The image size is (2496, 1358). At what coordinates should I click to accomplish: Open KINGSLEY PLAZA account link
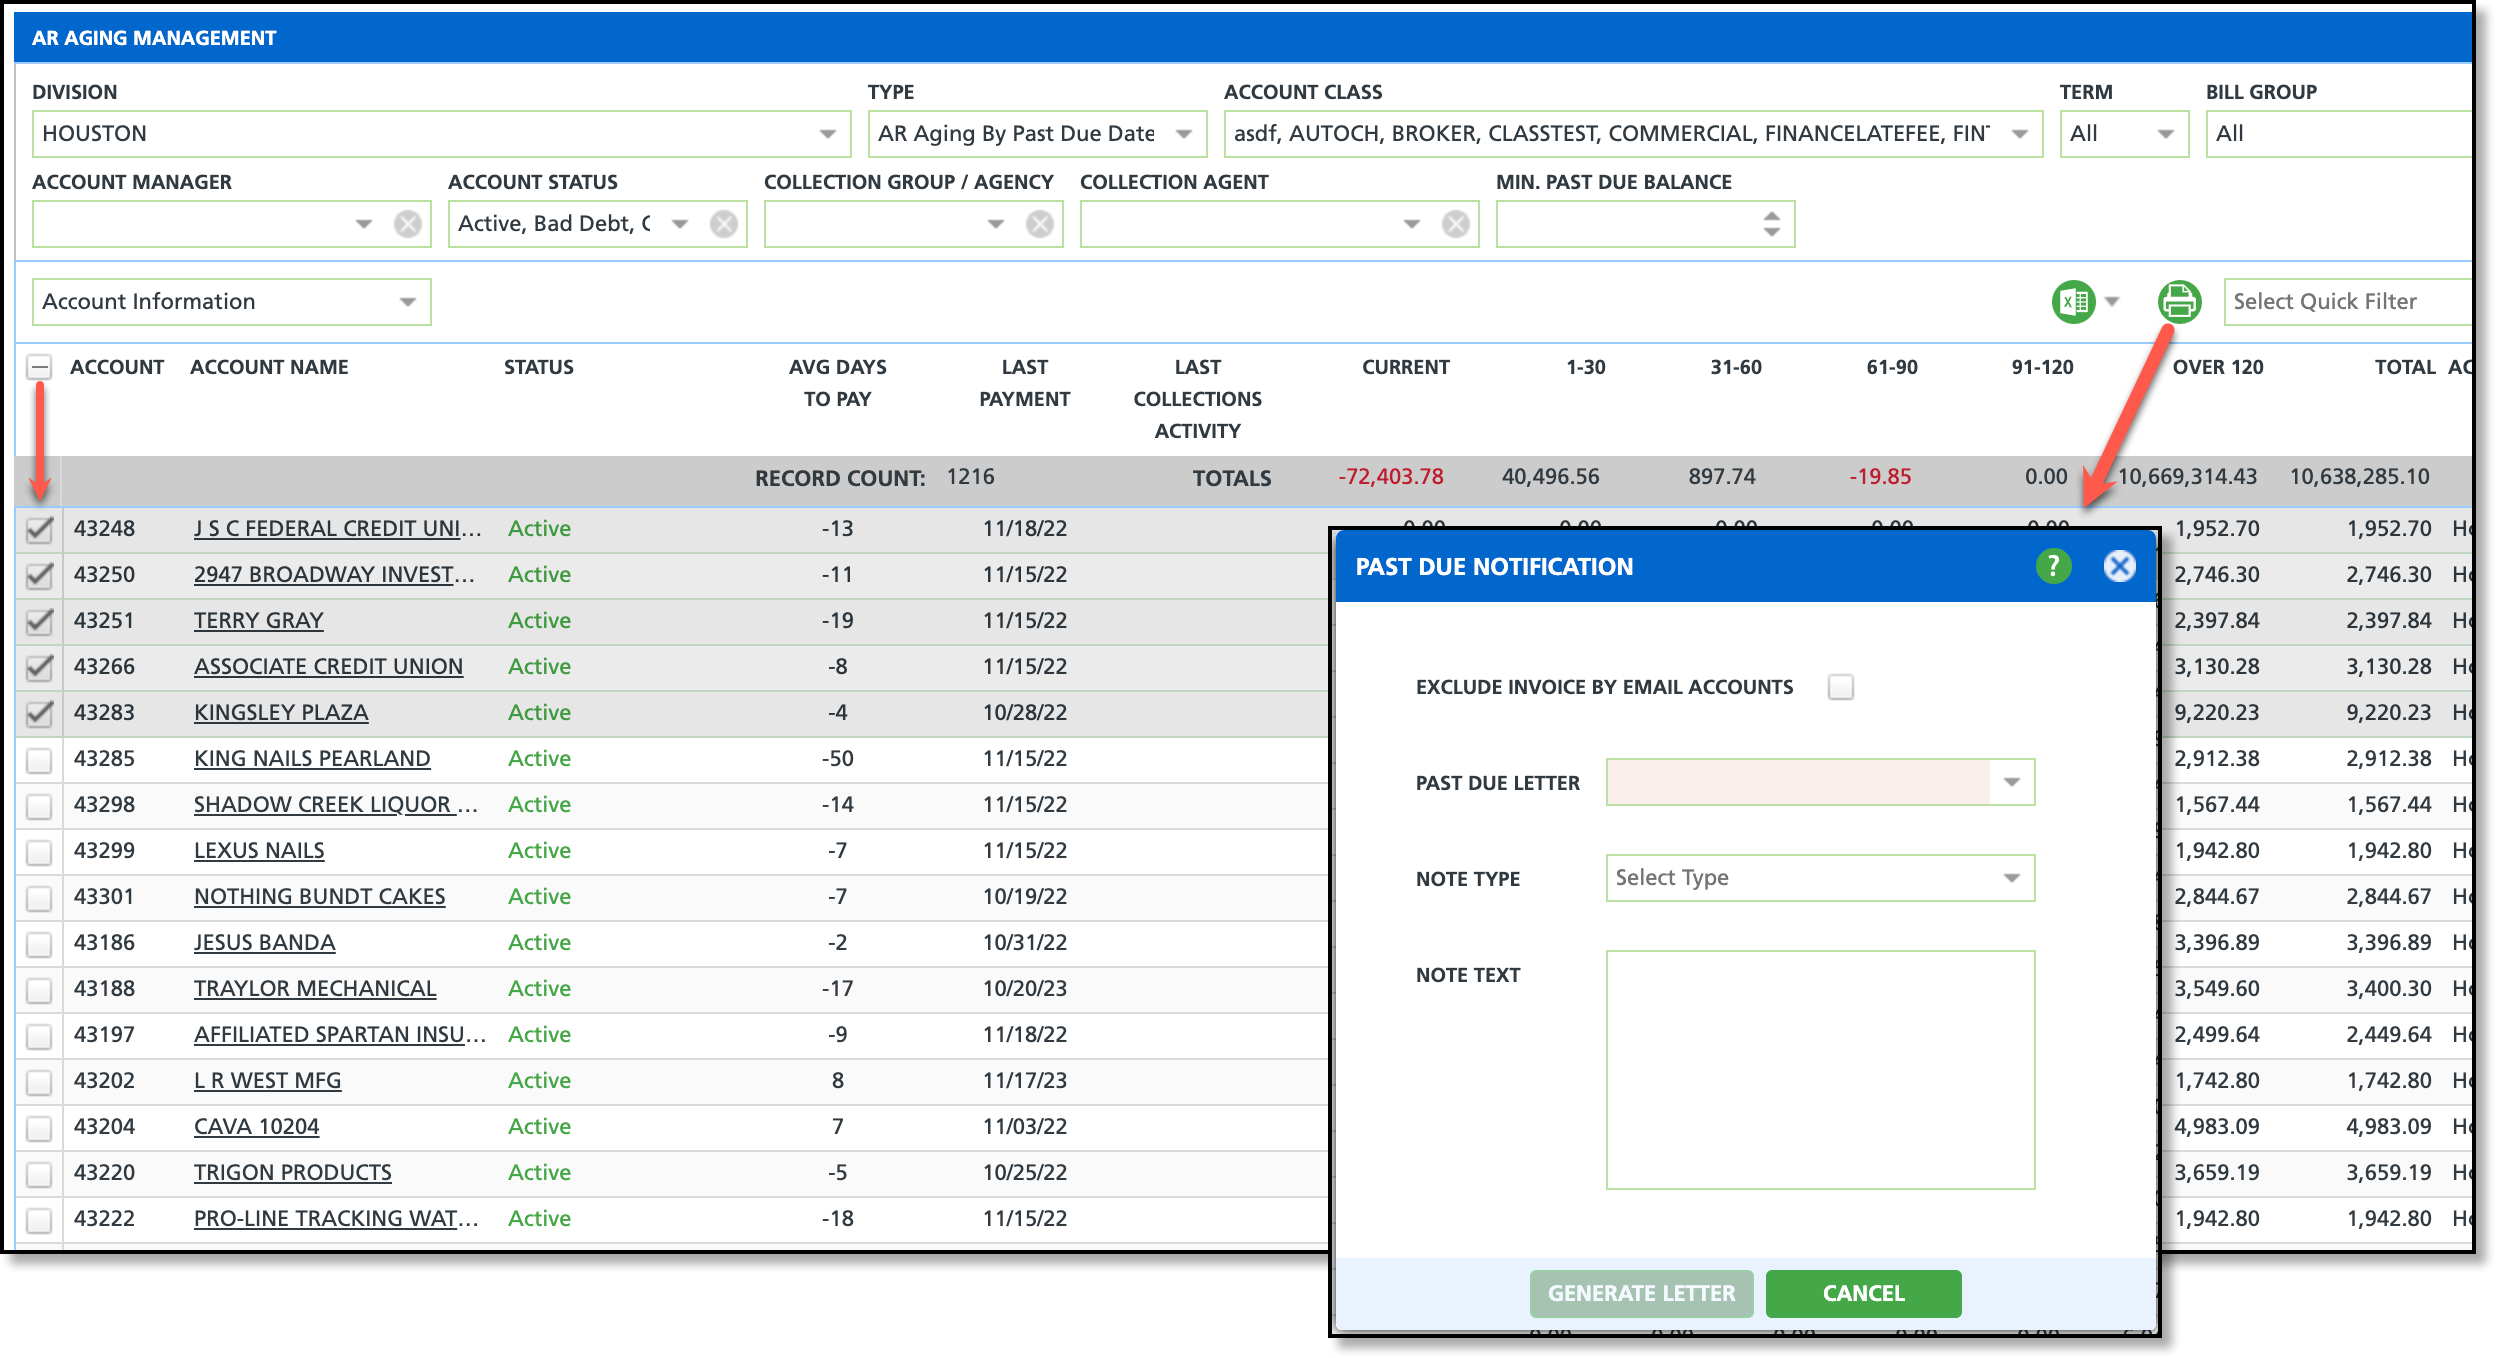coord(281,712)
